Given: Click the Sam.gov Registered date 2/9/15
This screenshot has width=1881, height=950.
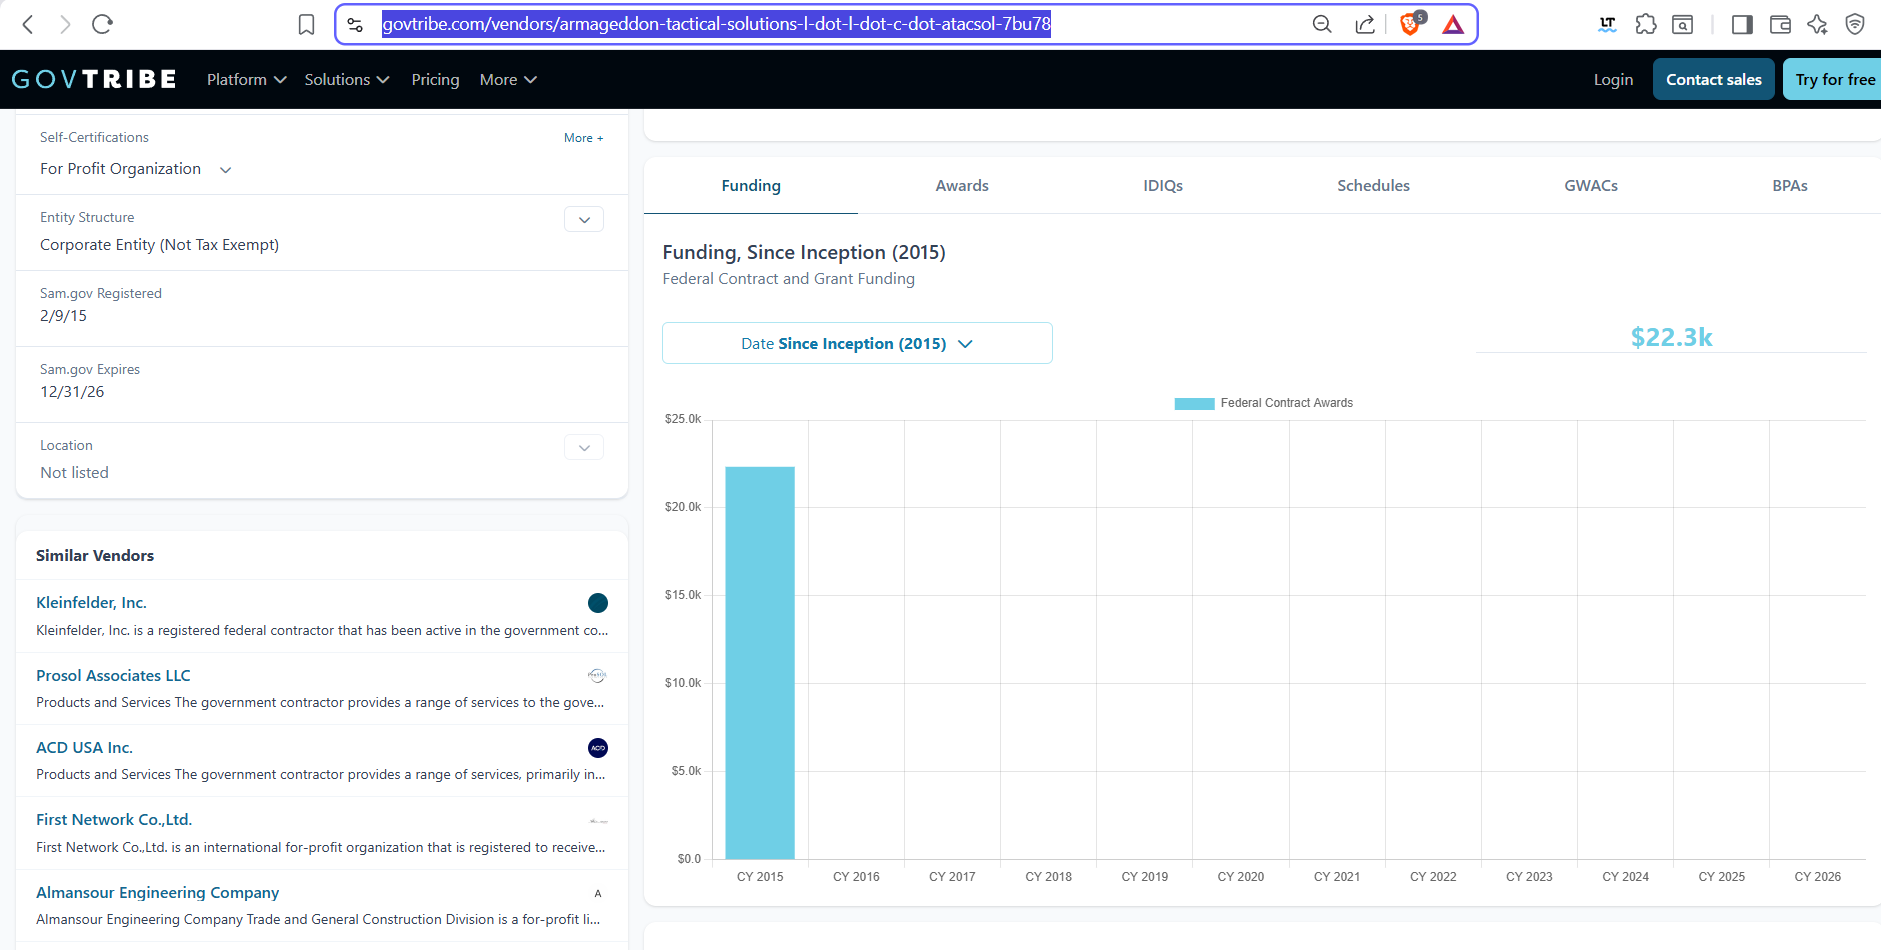Looking at the screenshot, I should (63, 315).
